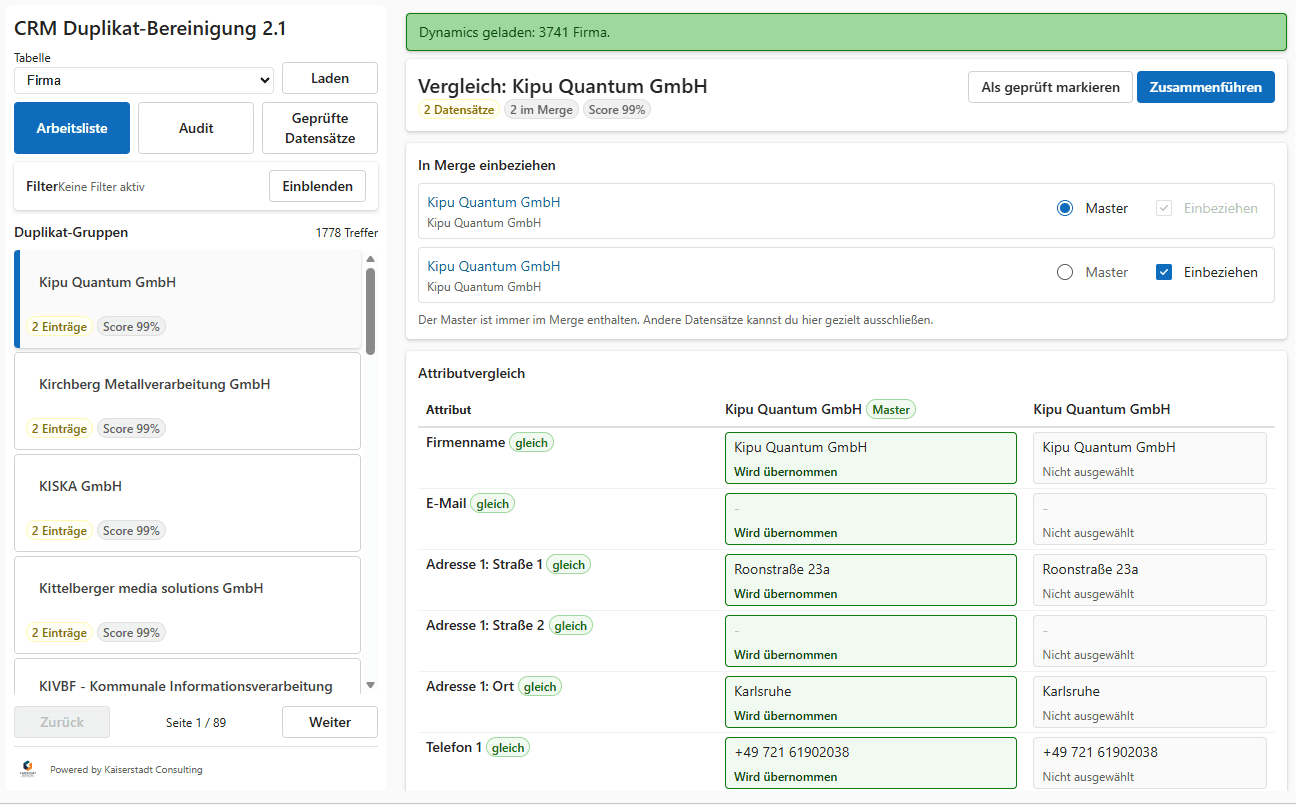Open the Kipu Quantum GmbH link in second merge row
This screenshot has width=1296, height=806.
click(x=494, y=266)
